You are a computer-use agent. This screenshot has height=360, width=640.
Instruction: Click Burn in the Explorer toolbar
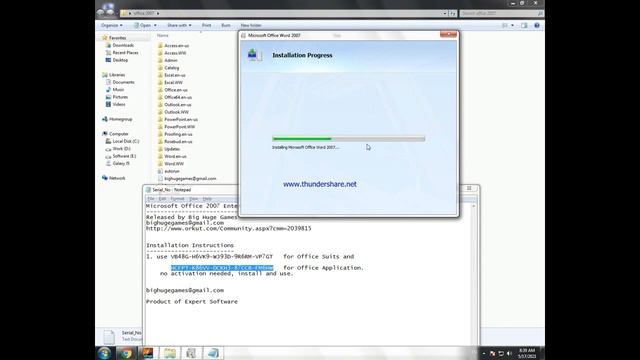click(x=226, y=25)
